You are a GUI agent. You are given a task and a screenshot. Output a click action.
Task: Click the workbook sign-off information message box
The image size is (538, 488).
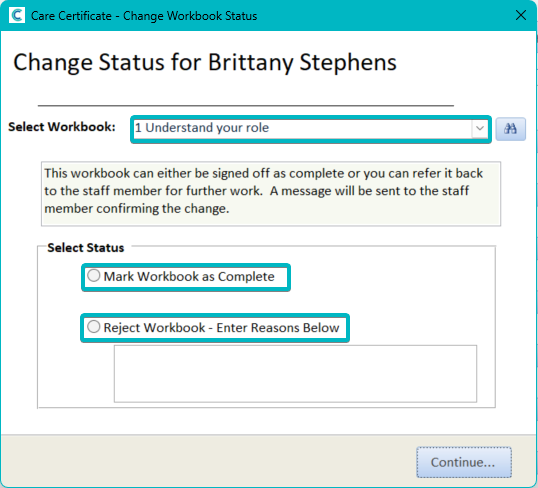pyautogui.click(x=271, y=194)
